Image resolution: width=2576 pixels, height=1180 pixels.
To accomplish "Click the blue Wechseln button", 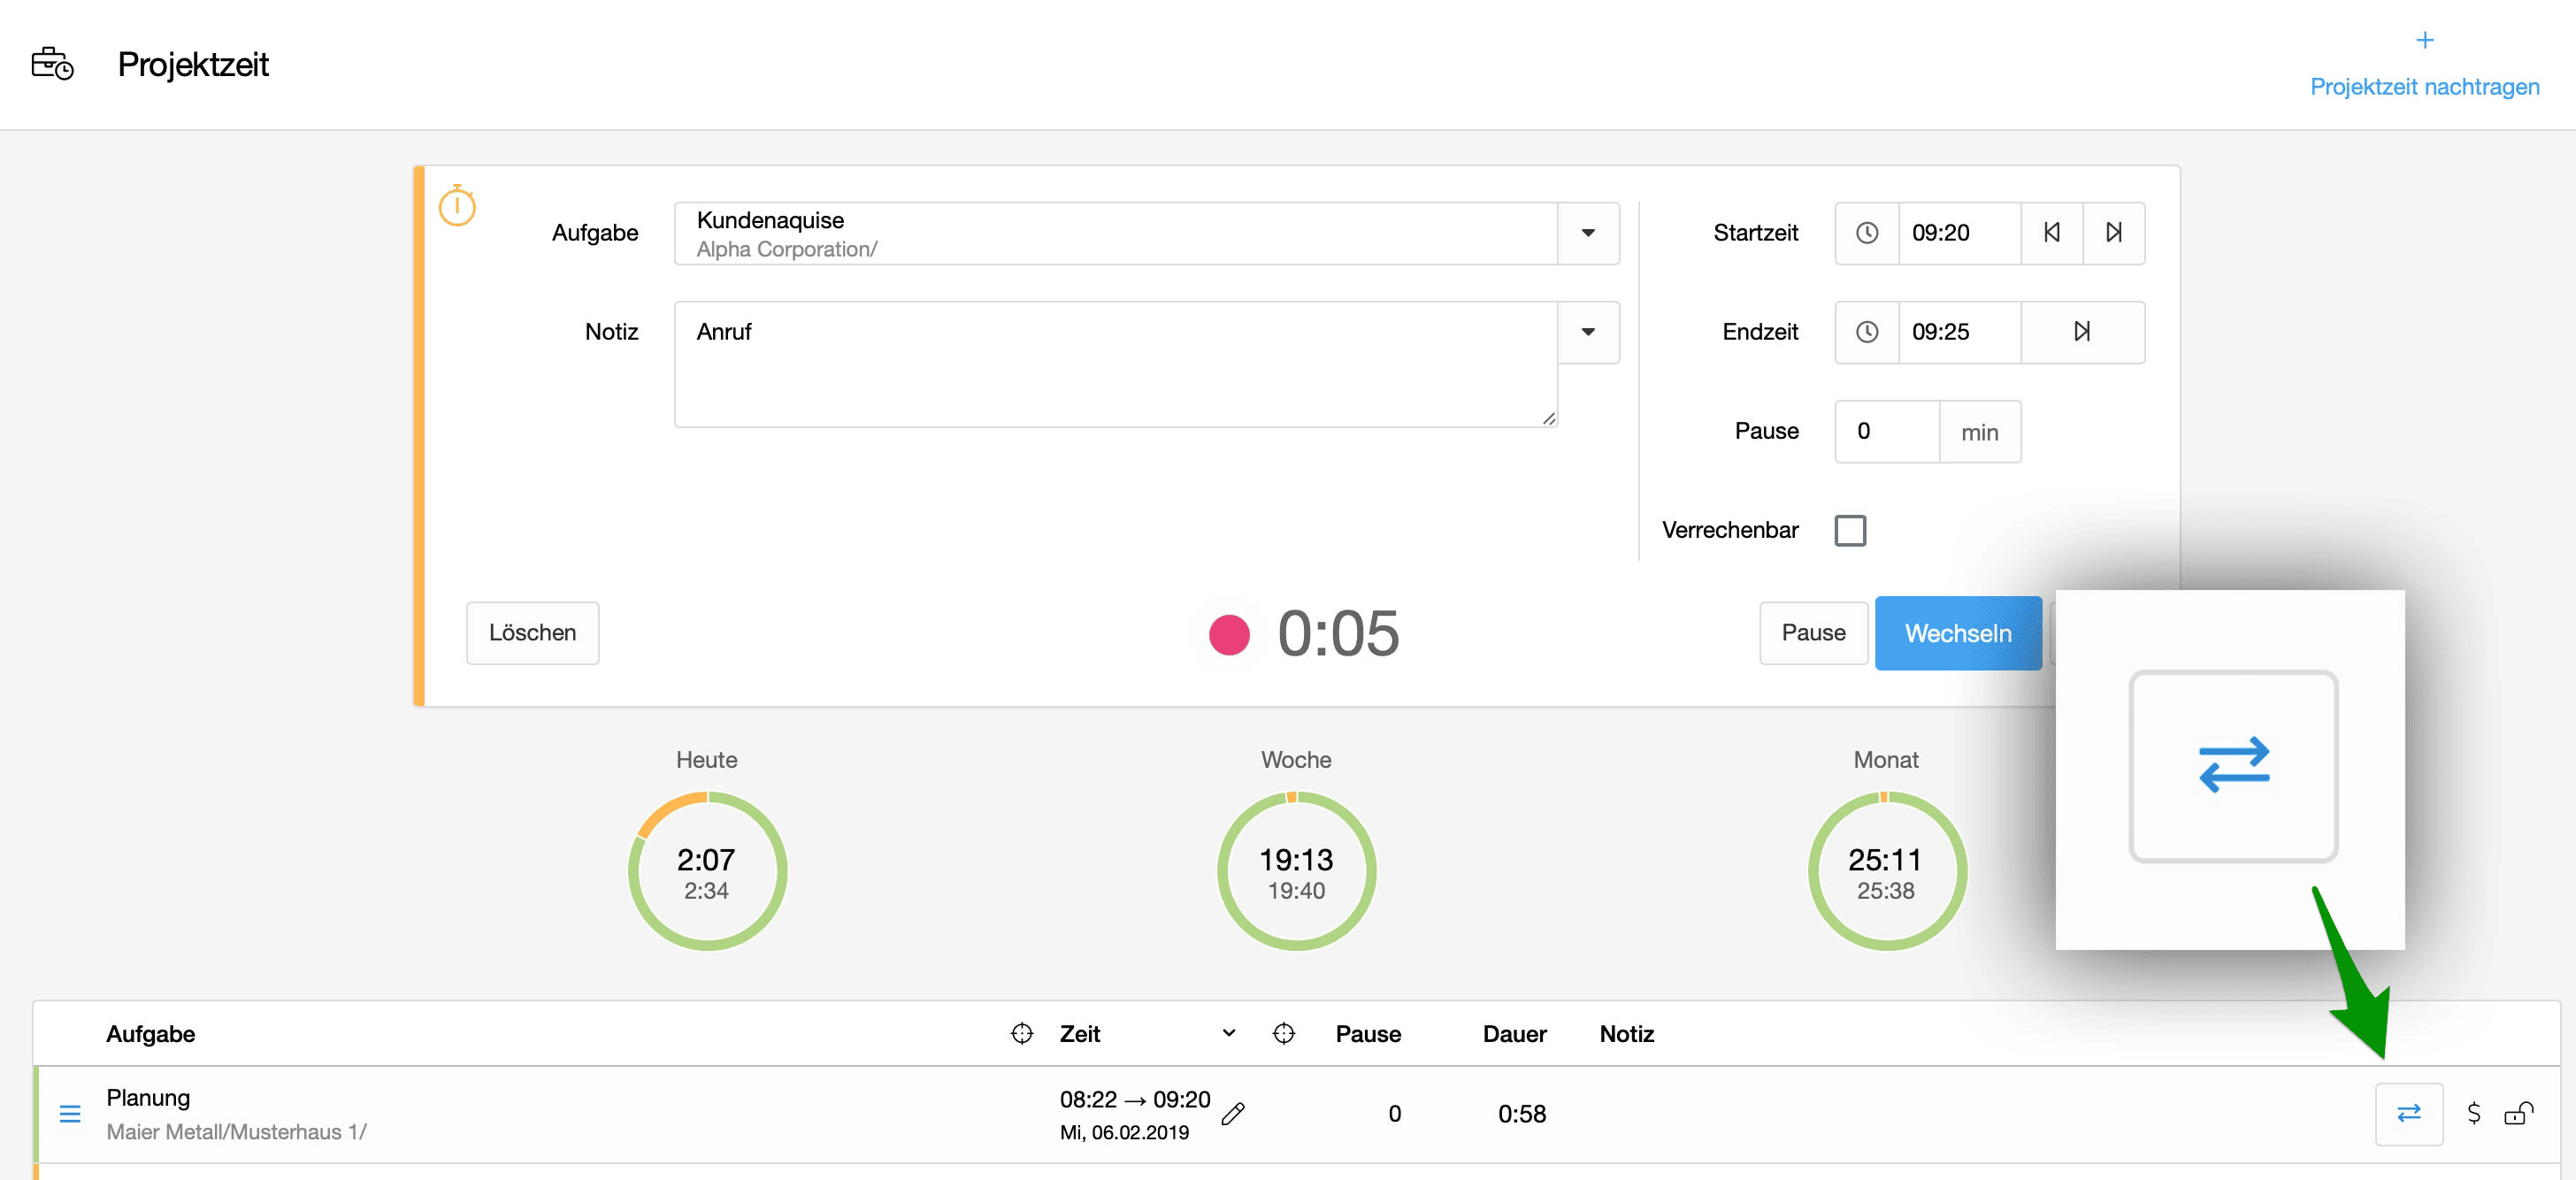I will [x=1958, y=633].
